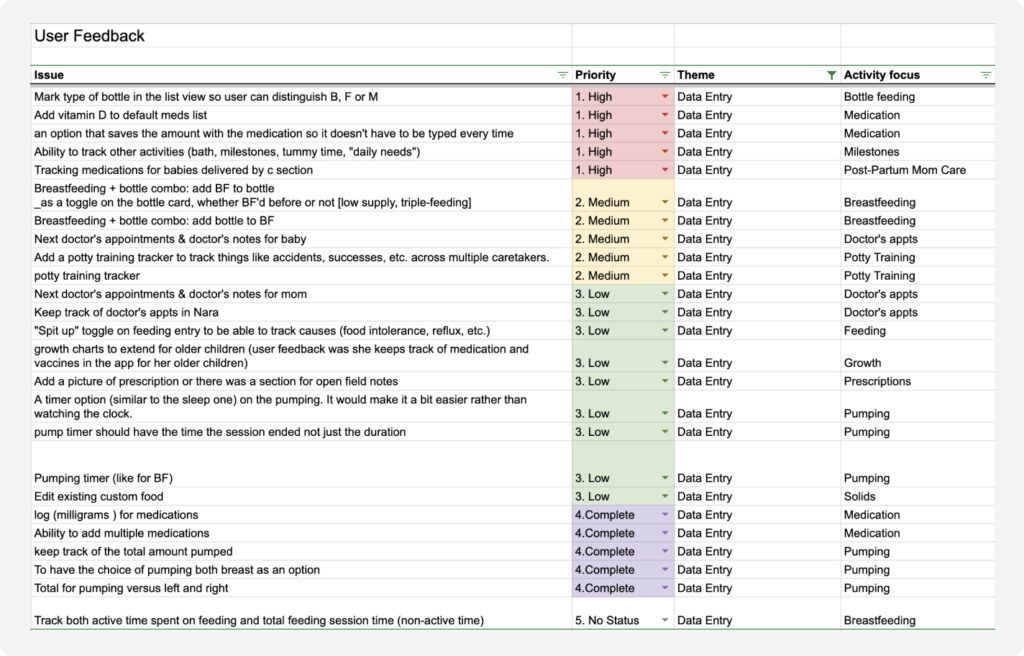Open priority dropdown for 'Next doctor's appointments for baby' row
Image resolution: width=1024 pixels, height=656 pixels.
coord(665,239)
